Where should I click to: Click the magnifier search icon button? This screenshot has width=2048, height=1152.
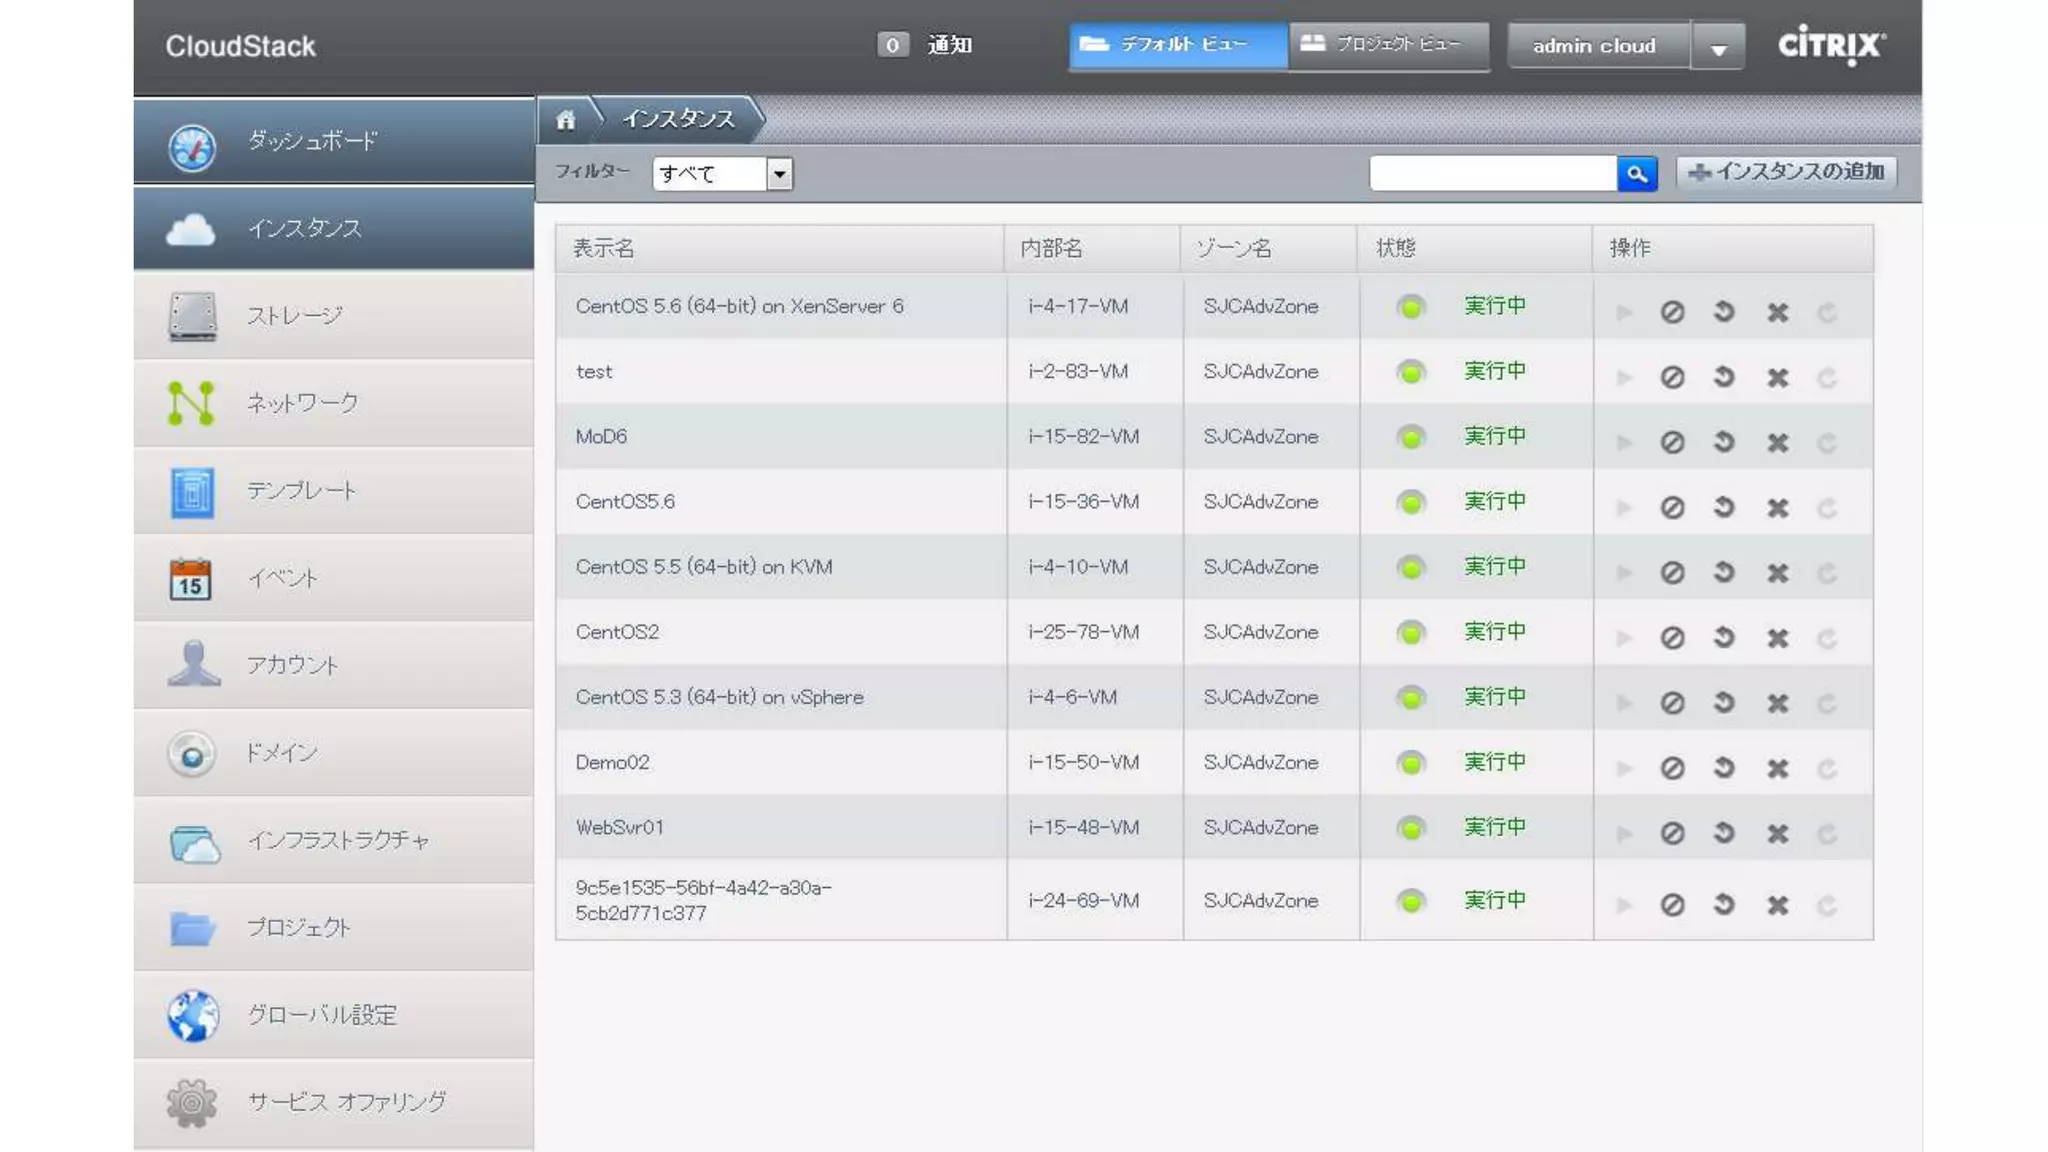point(1637,174)
